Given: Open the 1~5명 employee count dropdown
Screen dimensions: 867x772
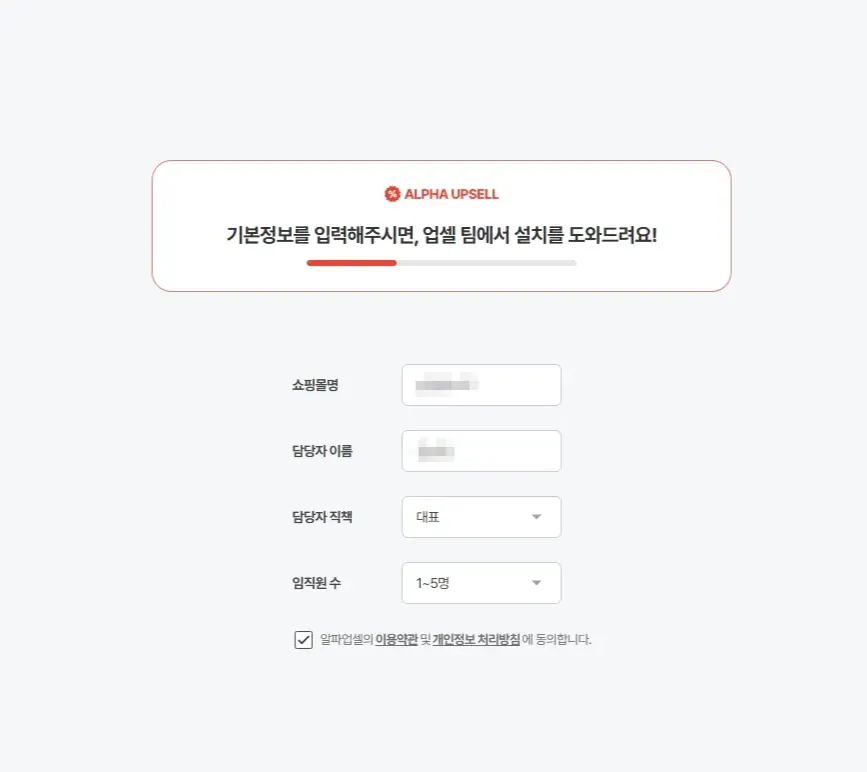Looking at the screenshot, I should click(482, 583).
